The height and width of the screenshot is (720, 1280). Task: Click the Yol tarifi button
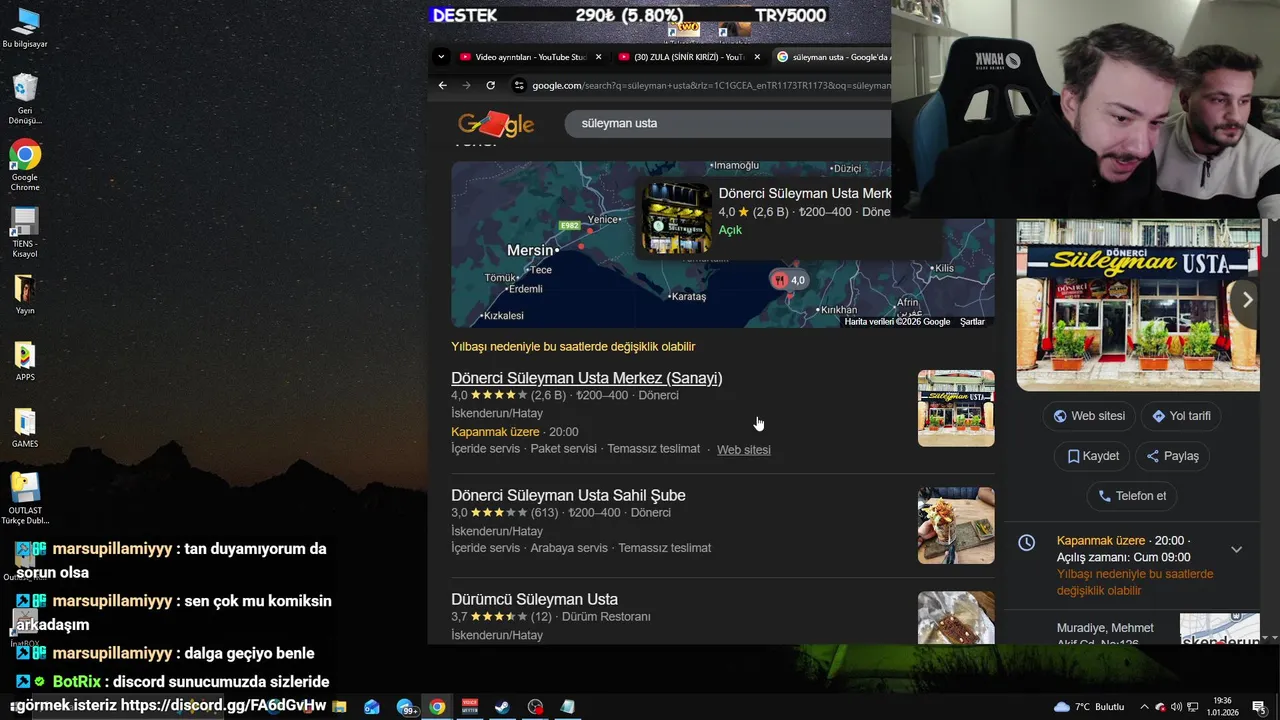(x=1180, y=416)
